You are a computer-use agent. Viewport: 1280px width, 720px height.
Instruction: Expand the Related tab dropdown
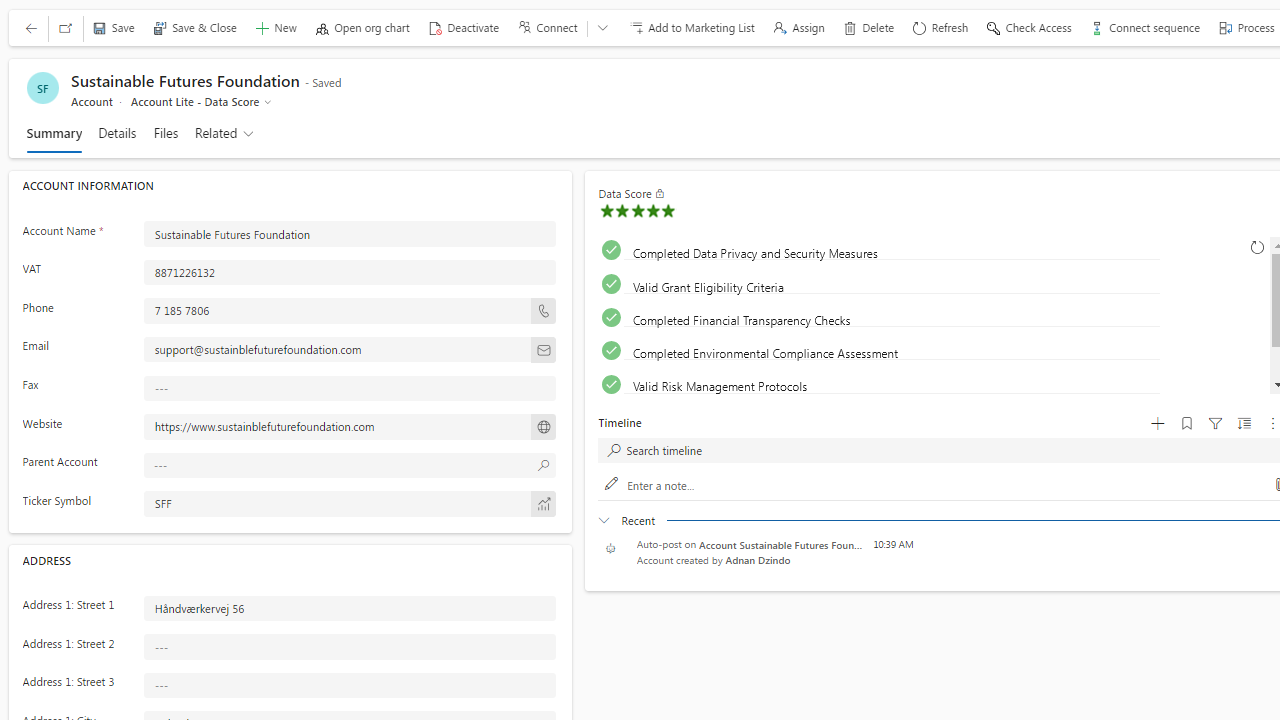point(225,133)
